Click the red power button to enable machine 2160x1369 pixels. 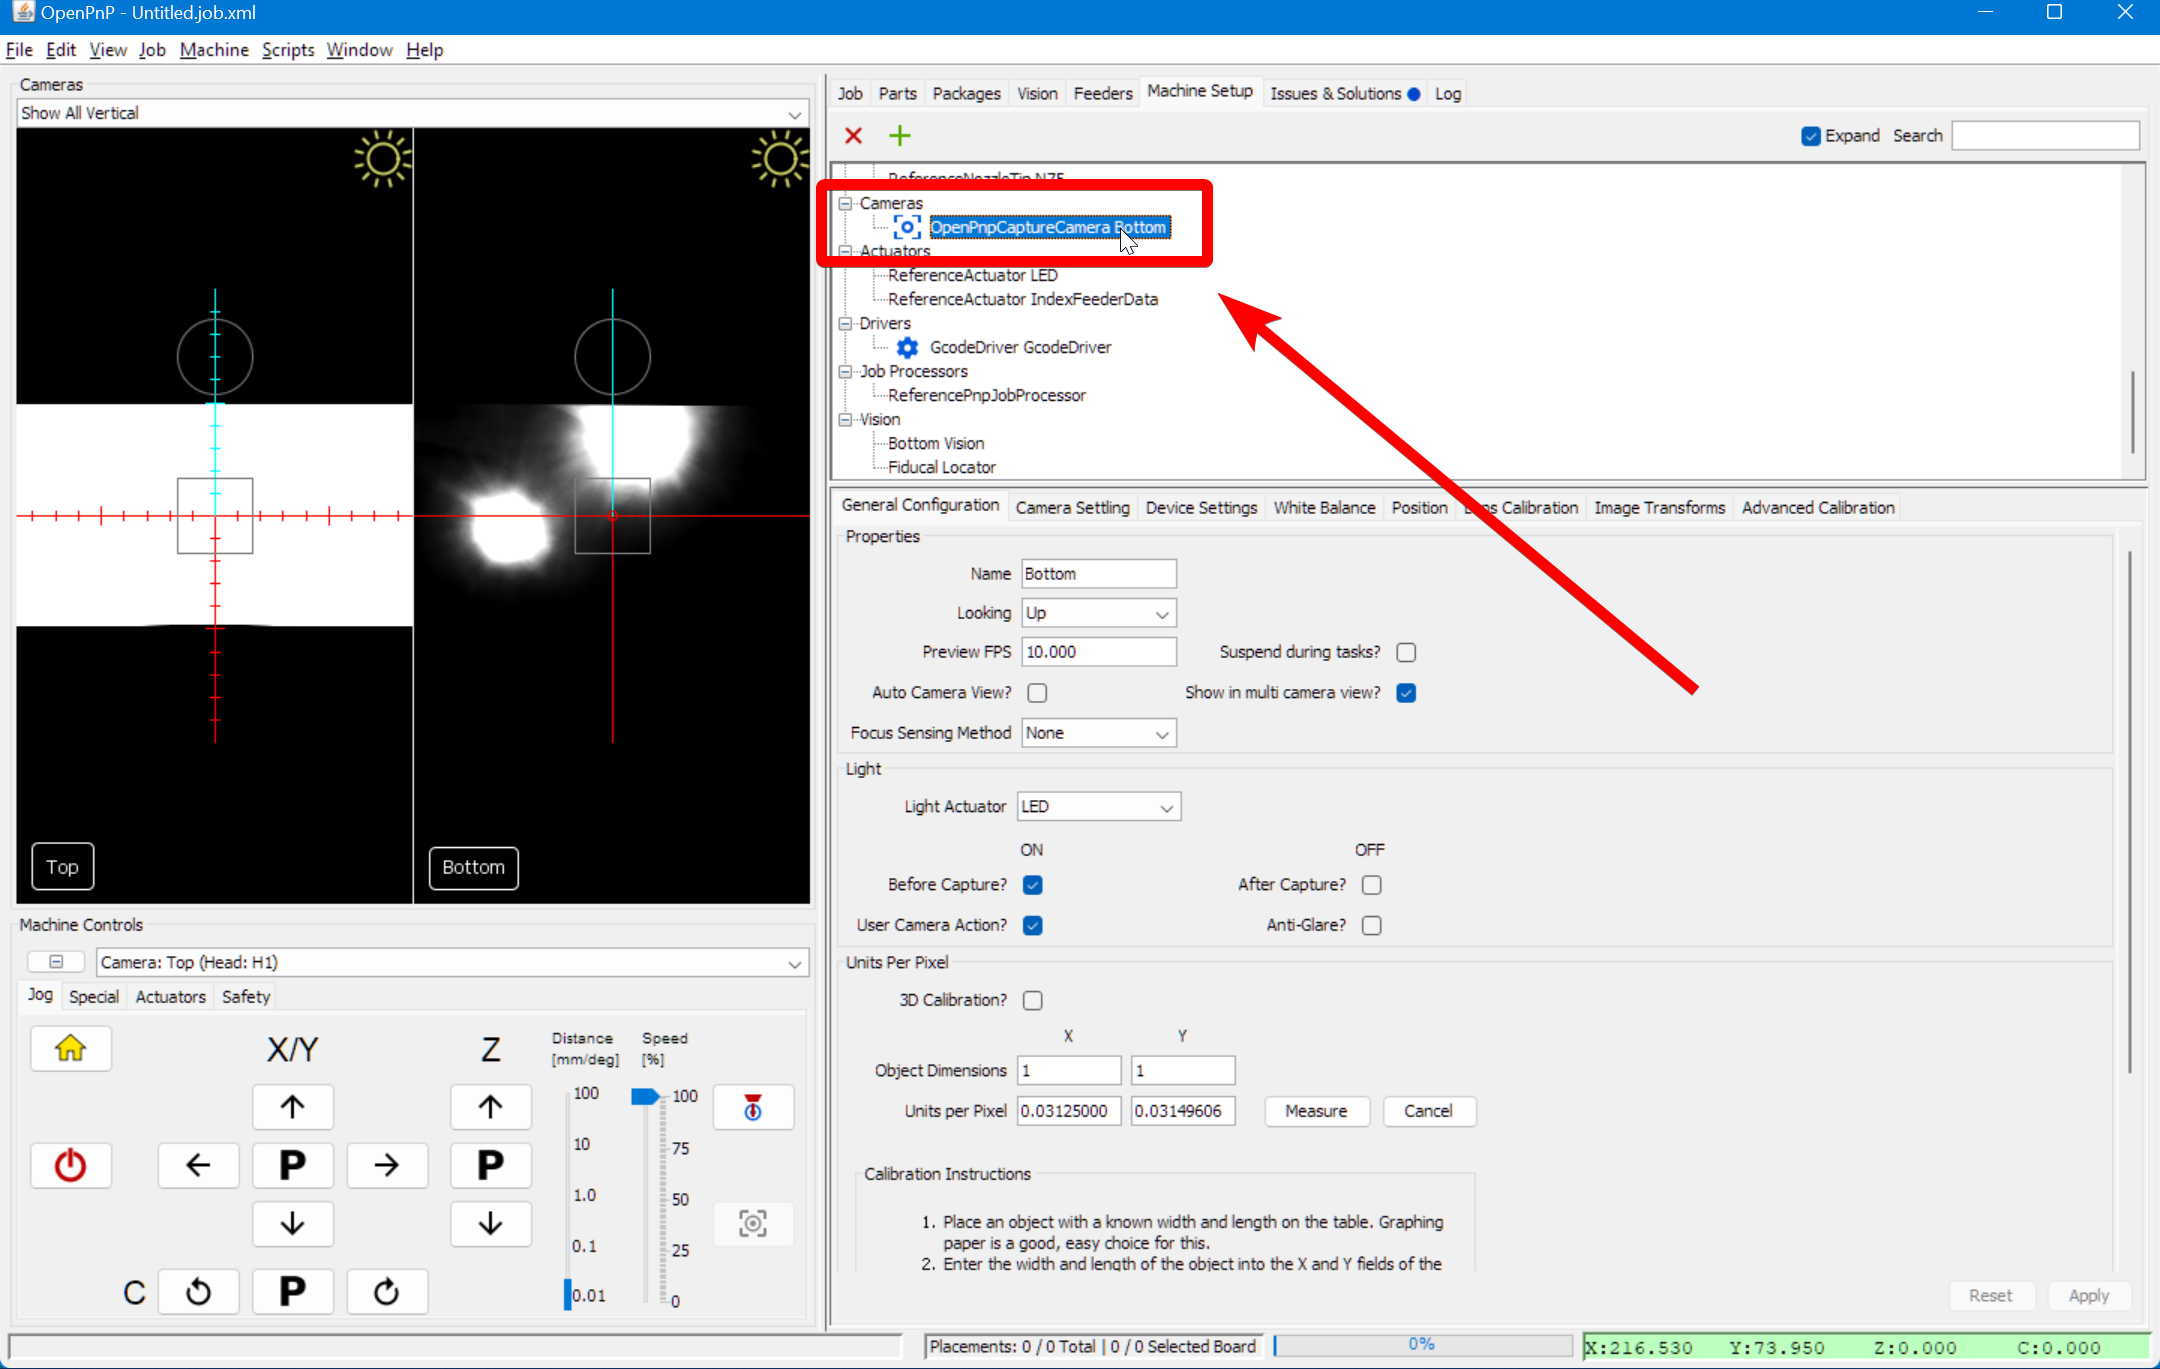tap(70, 1164)
